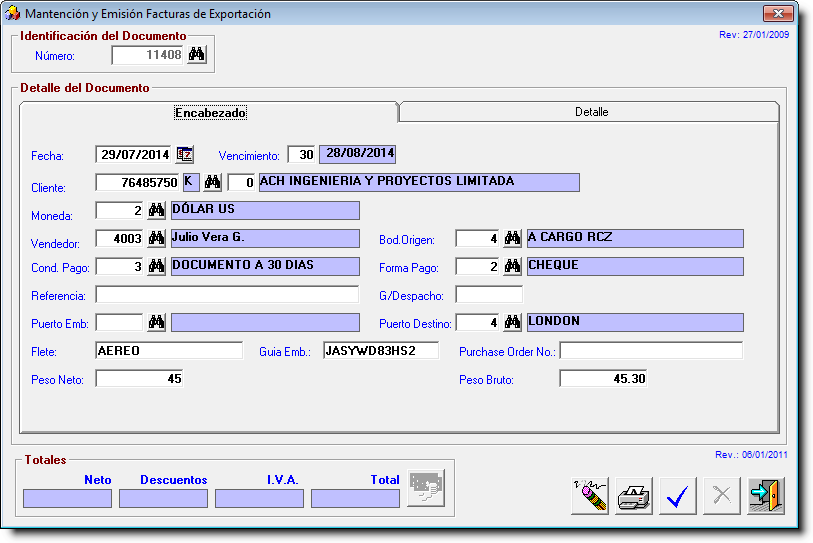Click the empty Referencia field
Image resolution: width=813 pixels, height=543 pixels.
(227, 295)
